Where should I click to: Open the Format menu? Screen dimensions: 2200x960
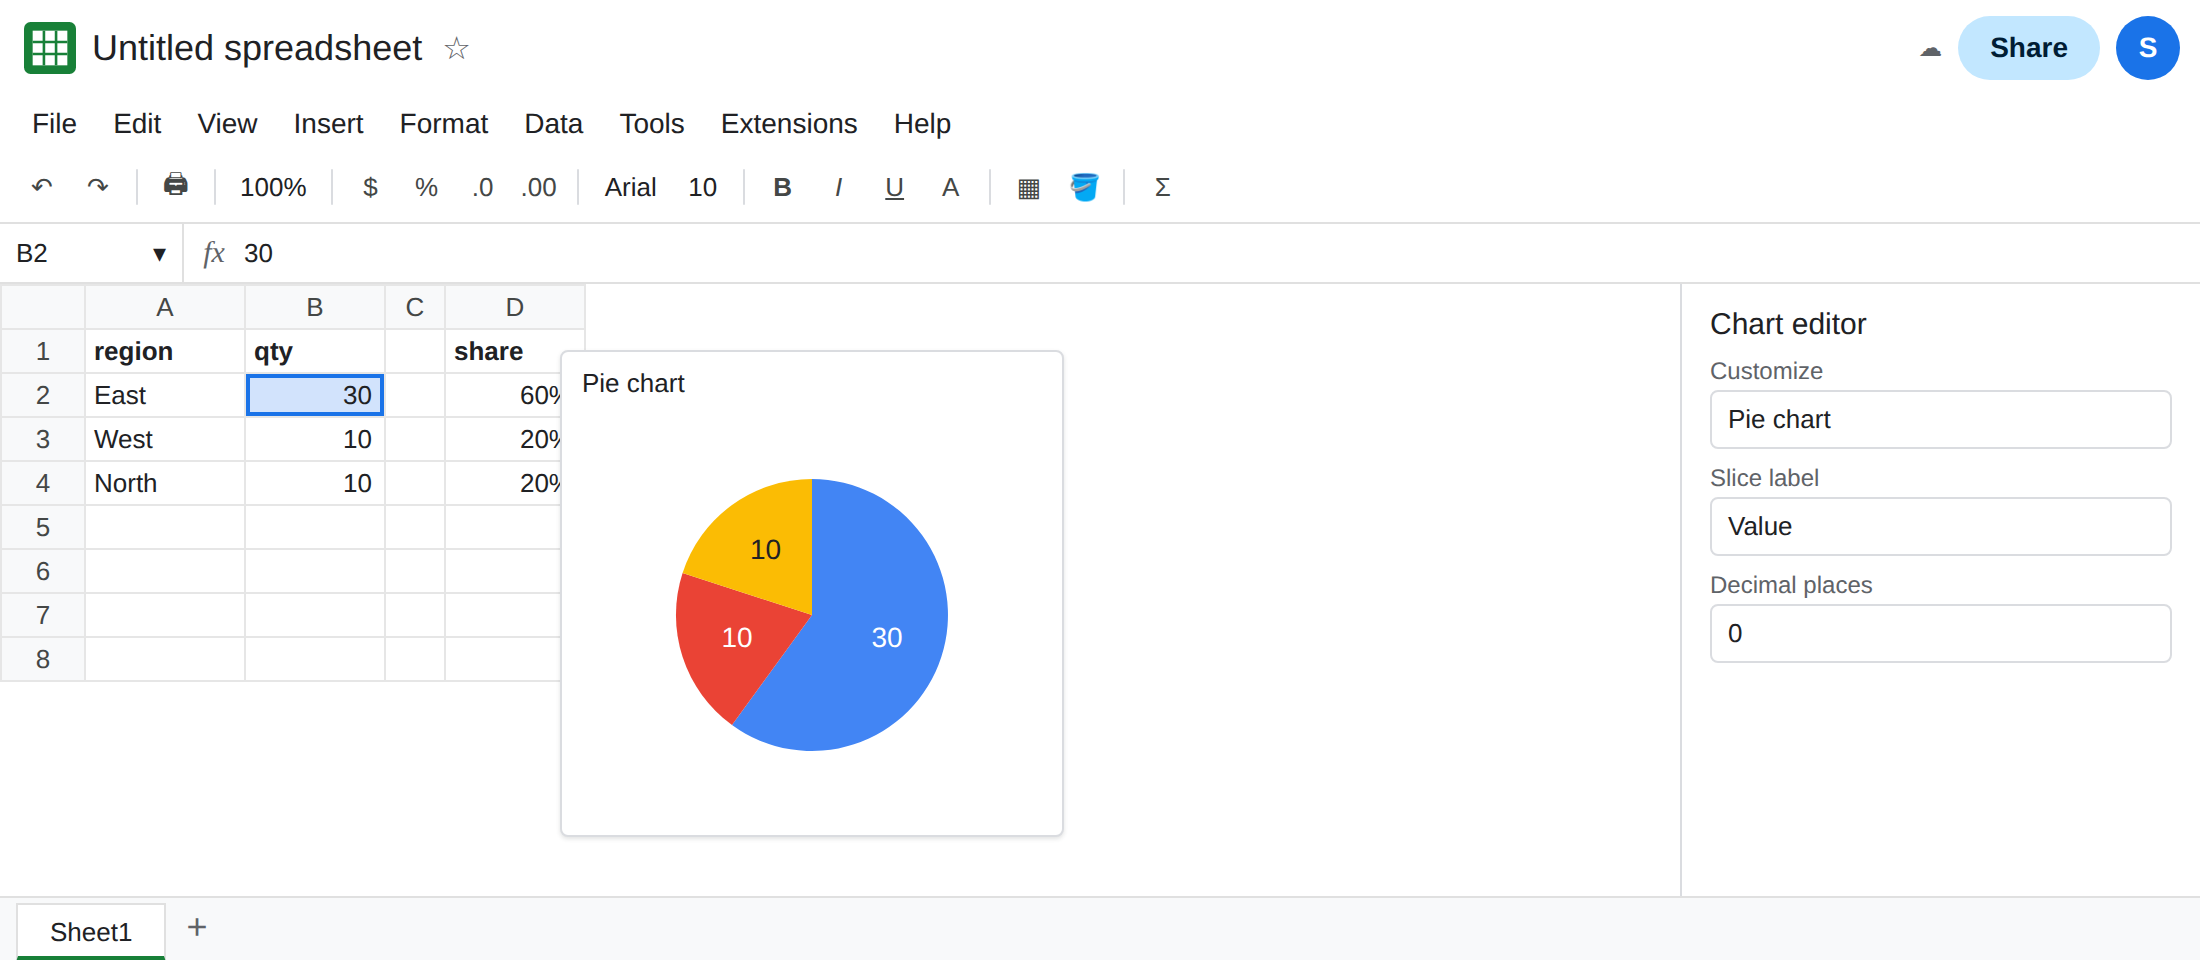[x=443, y=123]
